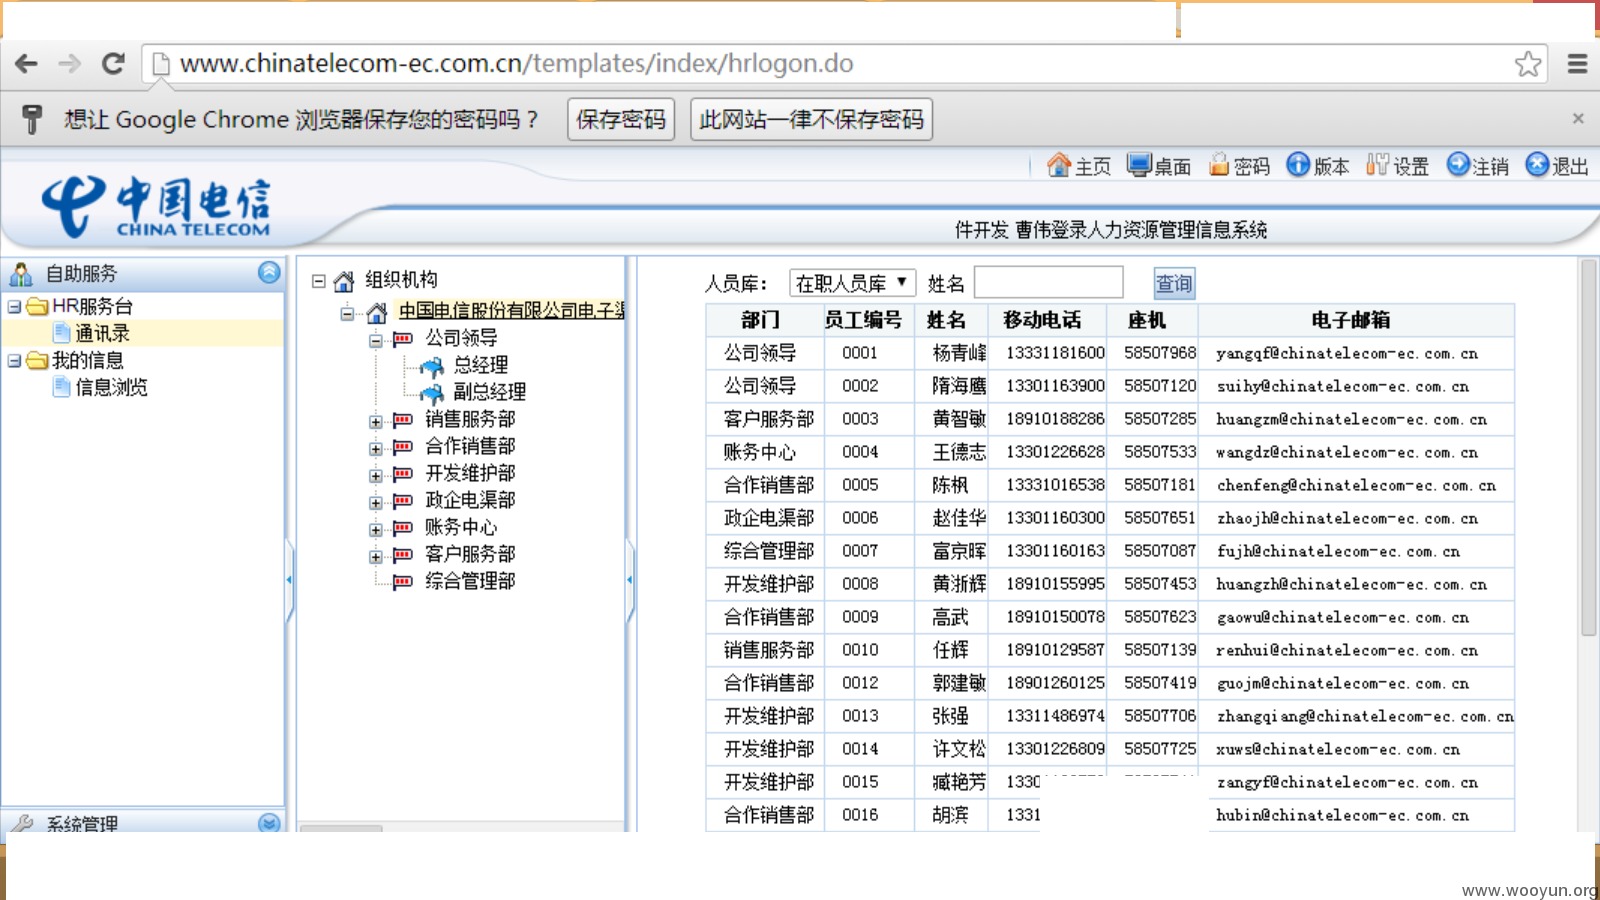Expand the 系统管理 panel with its arrow

[x=269, y=823]
